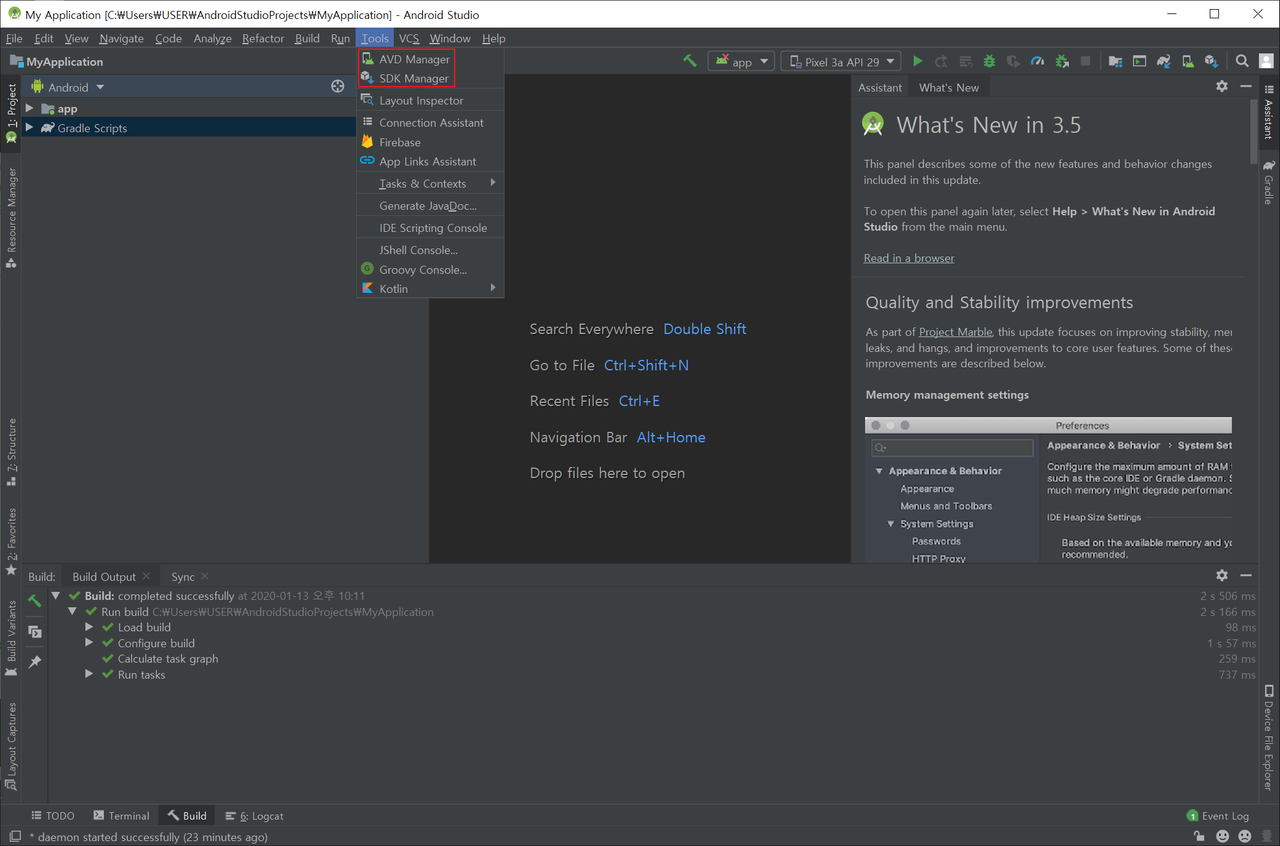The width and height of the screenshot is (1280, 846).
Task: Follow the Project Marble link
Action: pos(956,332)
